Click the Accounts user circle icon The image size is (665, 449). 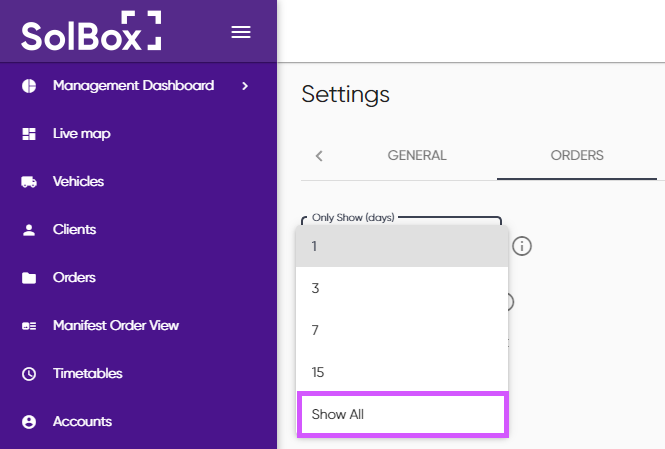point(29,422)
